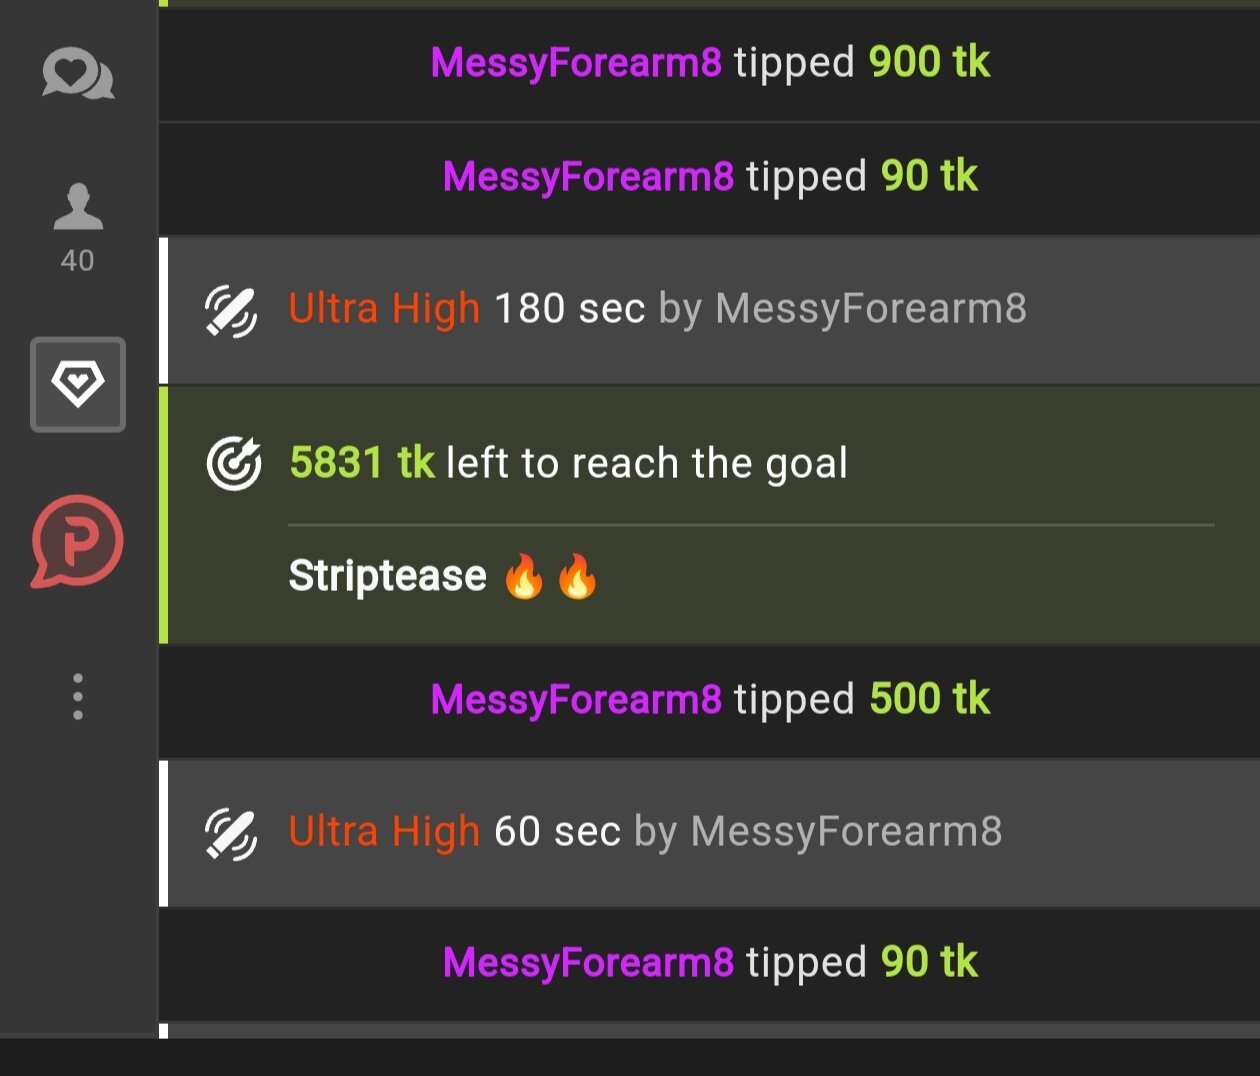The height and width of the screenshot is (1076, 1260).
Task: Click MessyForearm8 name in the 60 sec message
Action: (x=846, y=832)
